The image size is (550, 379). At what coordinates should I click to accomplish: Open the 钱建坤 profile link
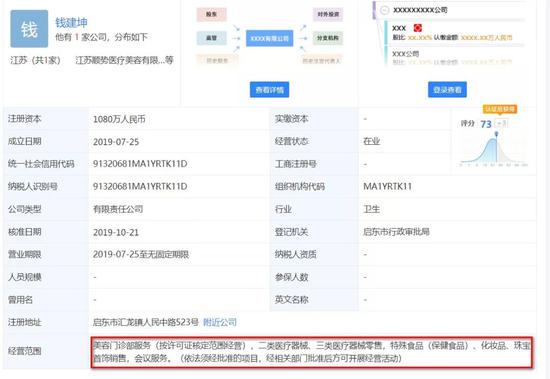click(x=71, y=23)
